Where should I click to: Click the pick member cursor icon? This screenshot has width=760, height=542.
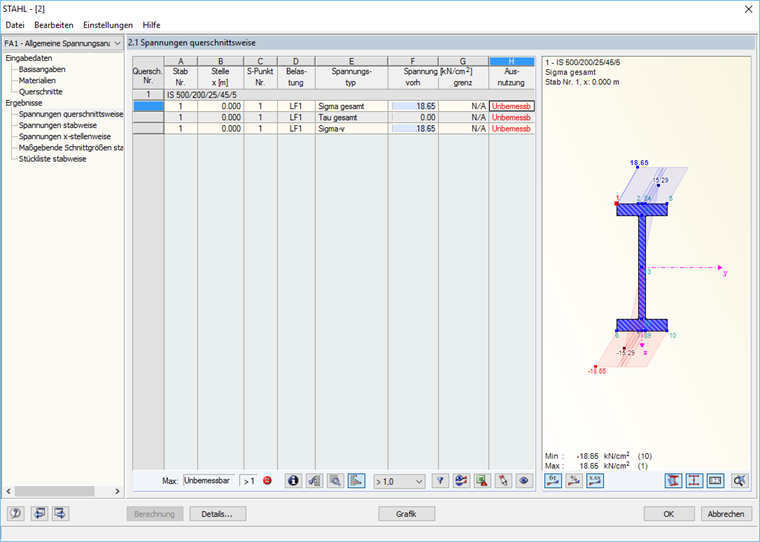[503, 481]
